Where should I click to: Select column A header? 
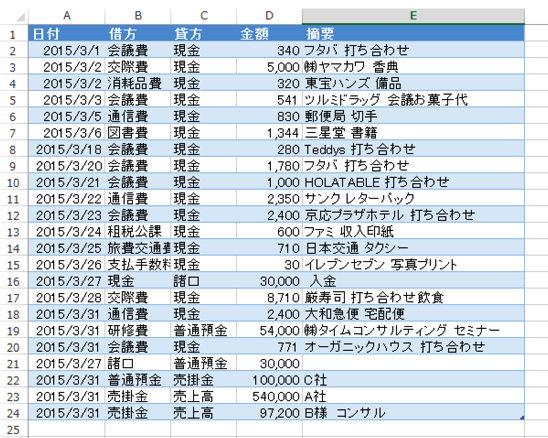66,16
